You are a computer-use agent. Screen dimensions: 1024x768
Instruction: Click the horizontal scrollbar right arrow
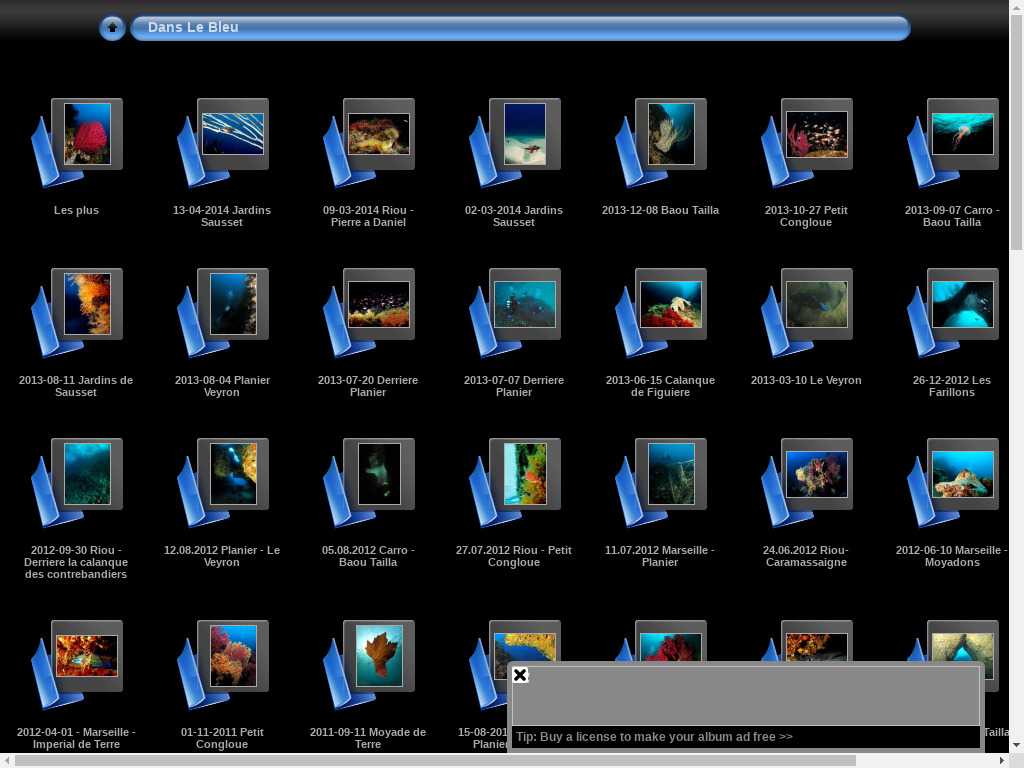(1002, 761)
